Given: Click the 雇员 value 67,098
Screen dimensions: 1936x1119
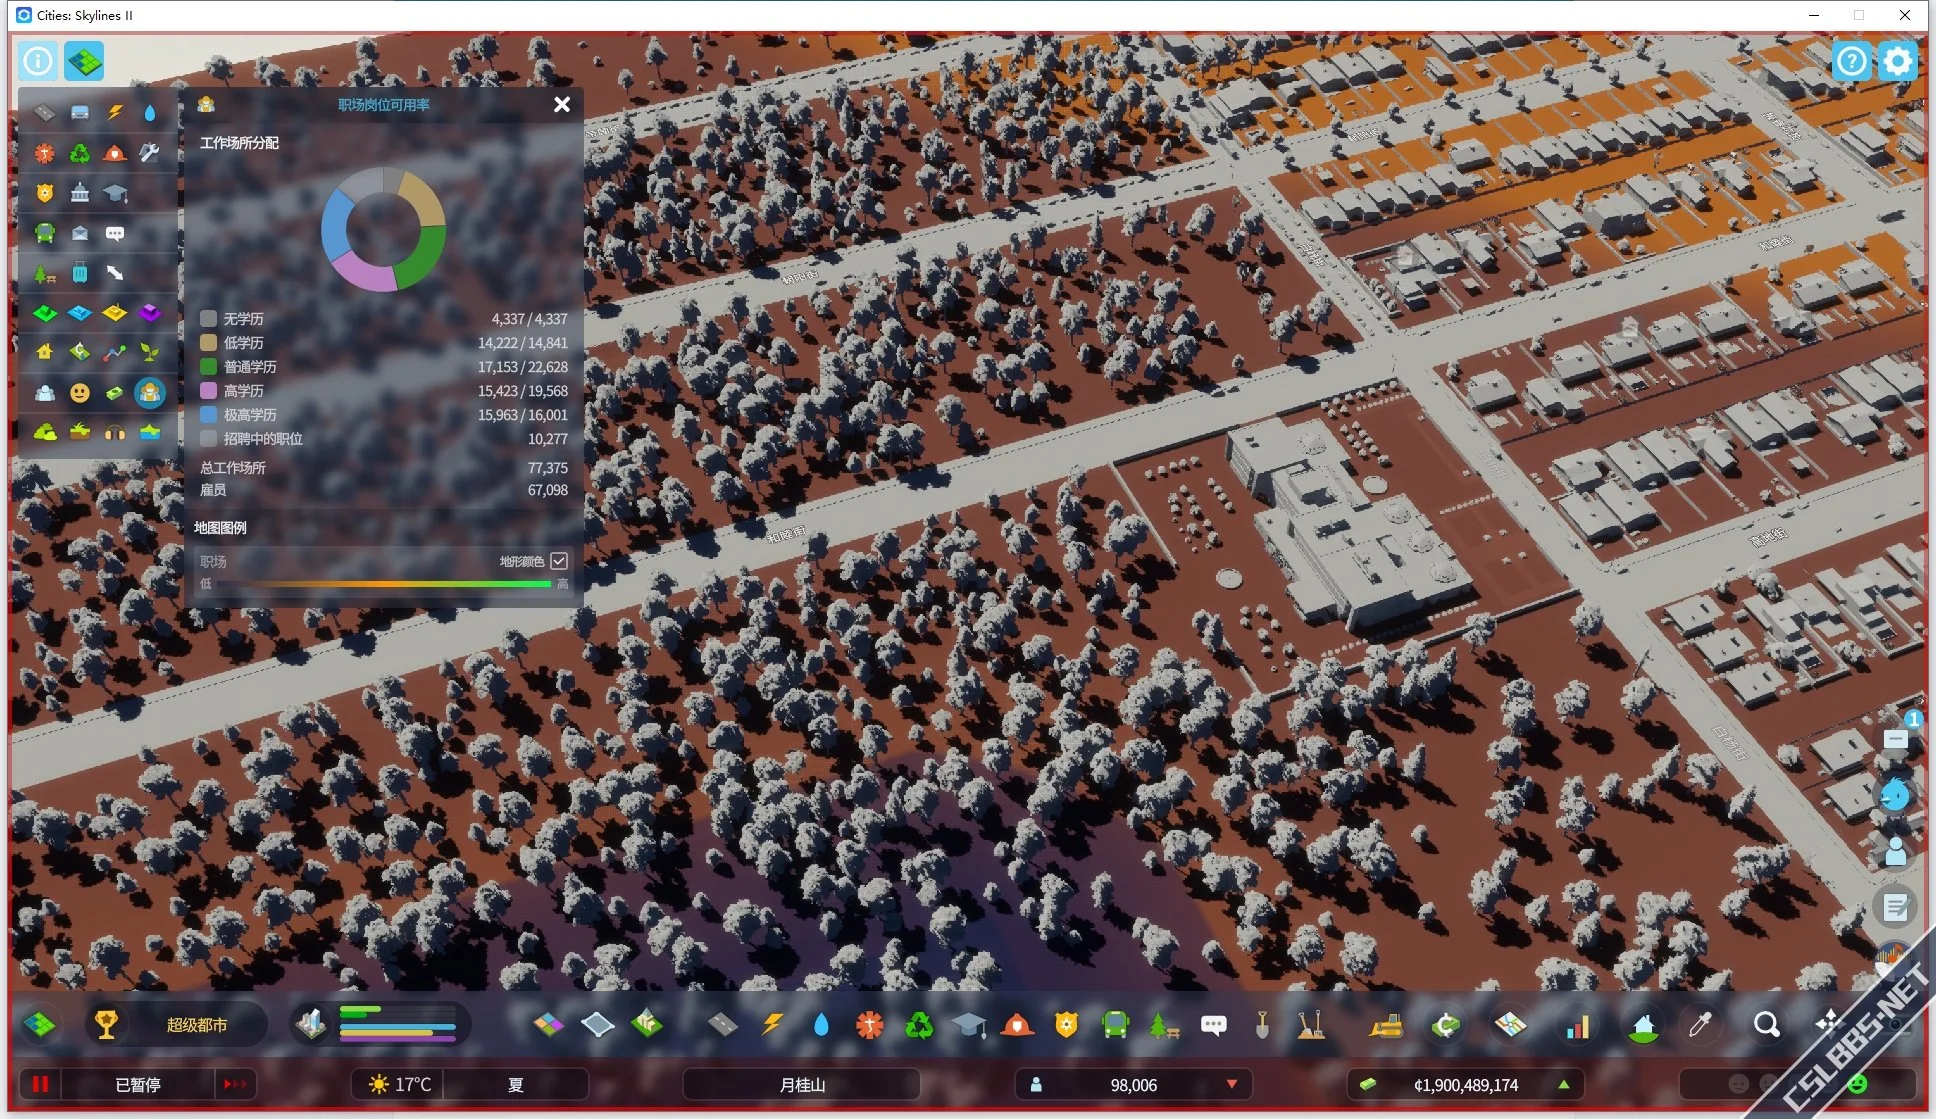Looking at the screenshot, I should click(547, 490).
